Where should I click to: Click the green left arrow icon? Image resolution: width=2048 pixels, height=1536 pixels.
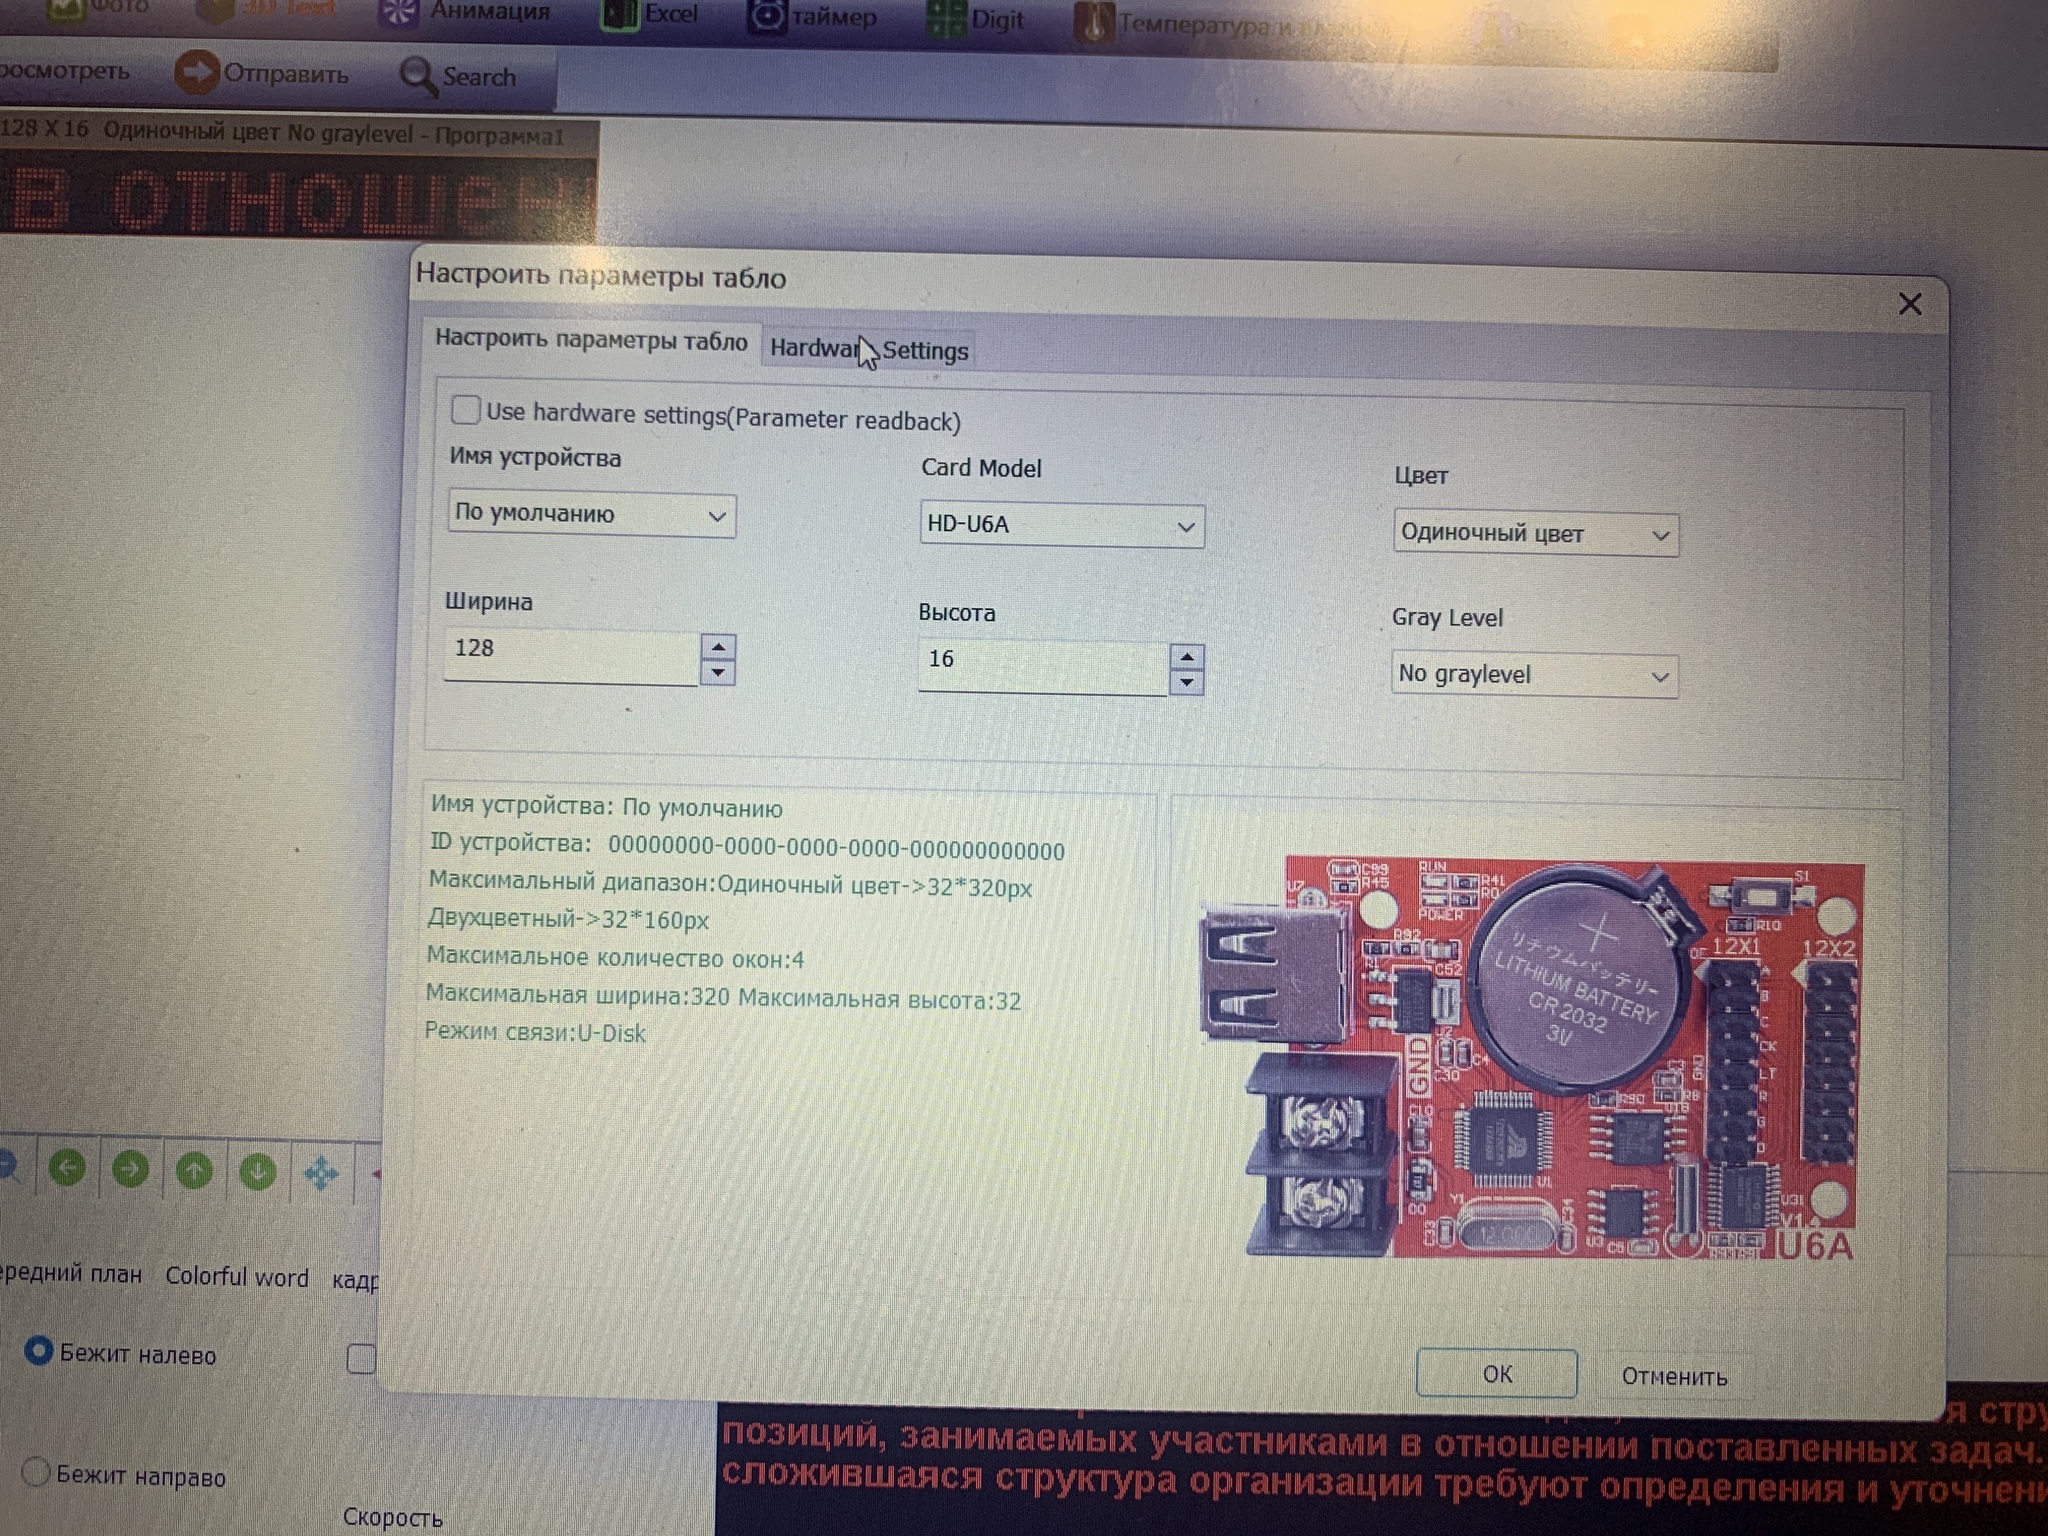click(67, 1168)
